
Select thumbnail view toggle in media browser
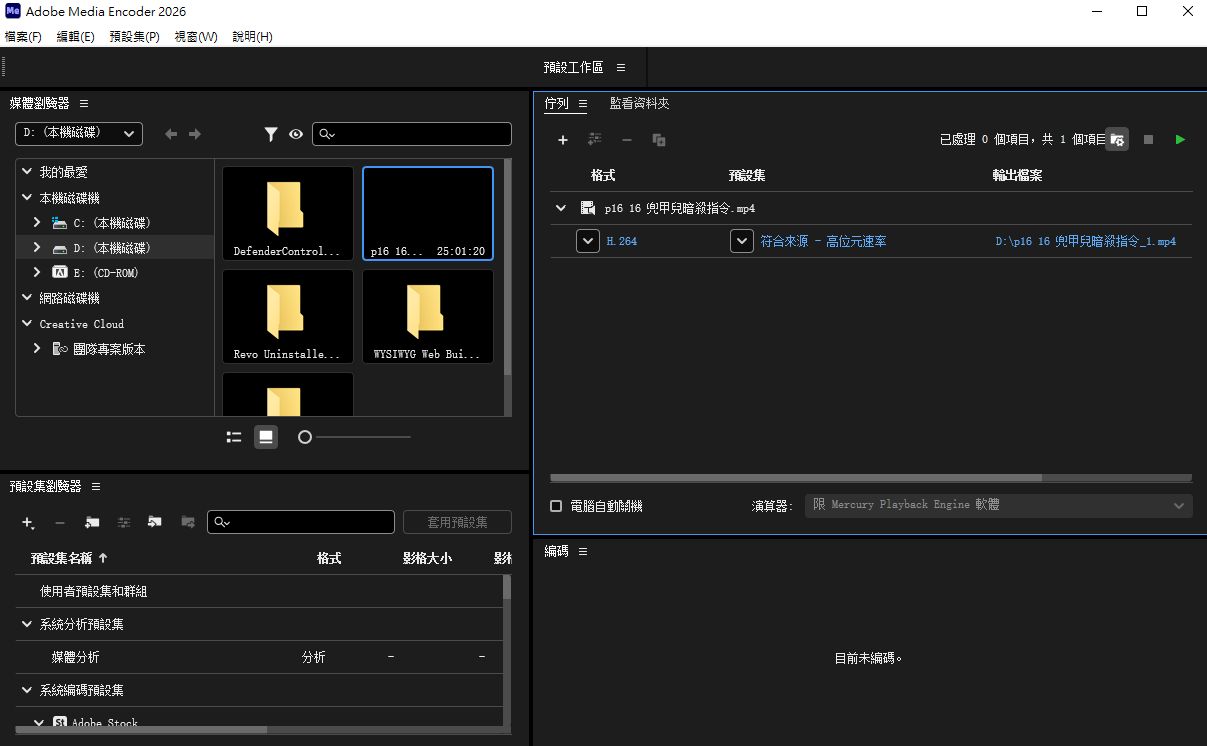266,437
